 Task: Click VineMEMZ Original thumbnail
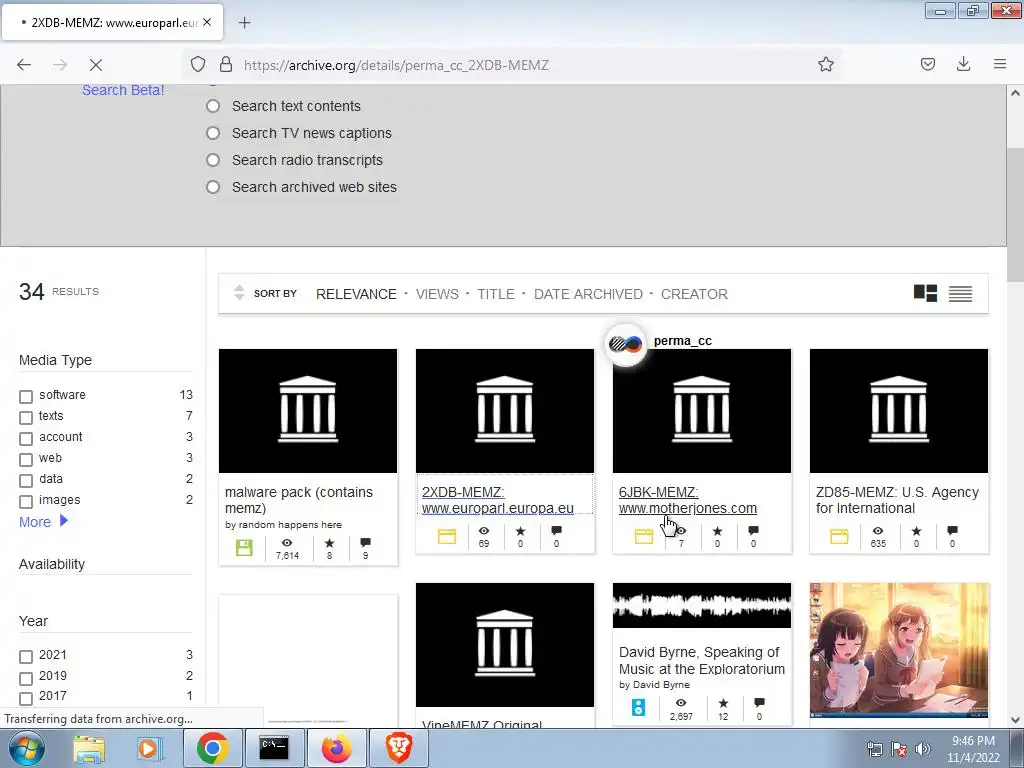pyautogui.click(x=505, y=645)
